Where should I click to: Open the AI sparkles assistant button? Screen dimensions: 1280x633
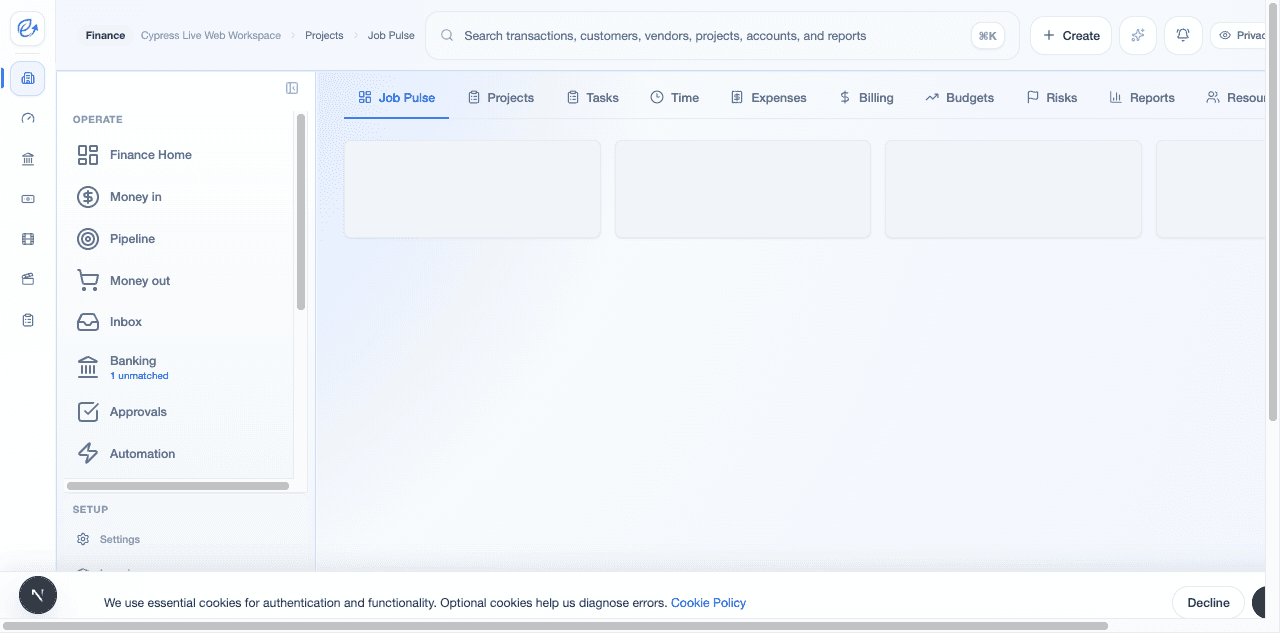[x=1138, y=35]
